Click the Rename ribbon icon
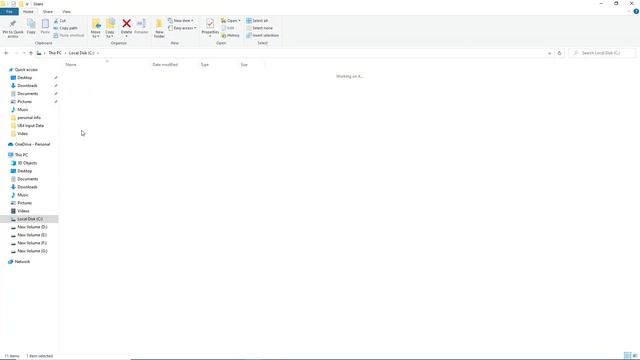This screenshot has width=640, height=360. tap(141, 27)
